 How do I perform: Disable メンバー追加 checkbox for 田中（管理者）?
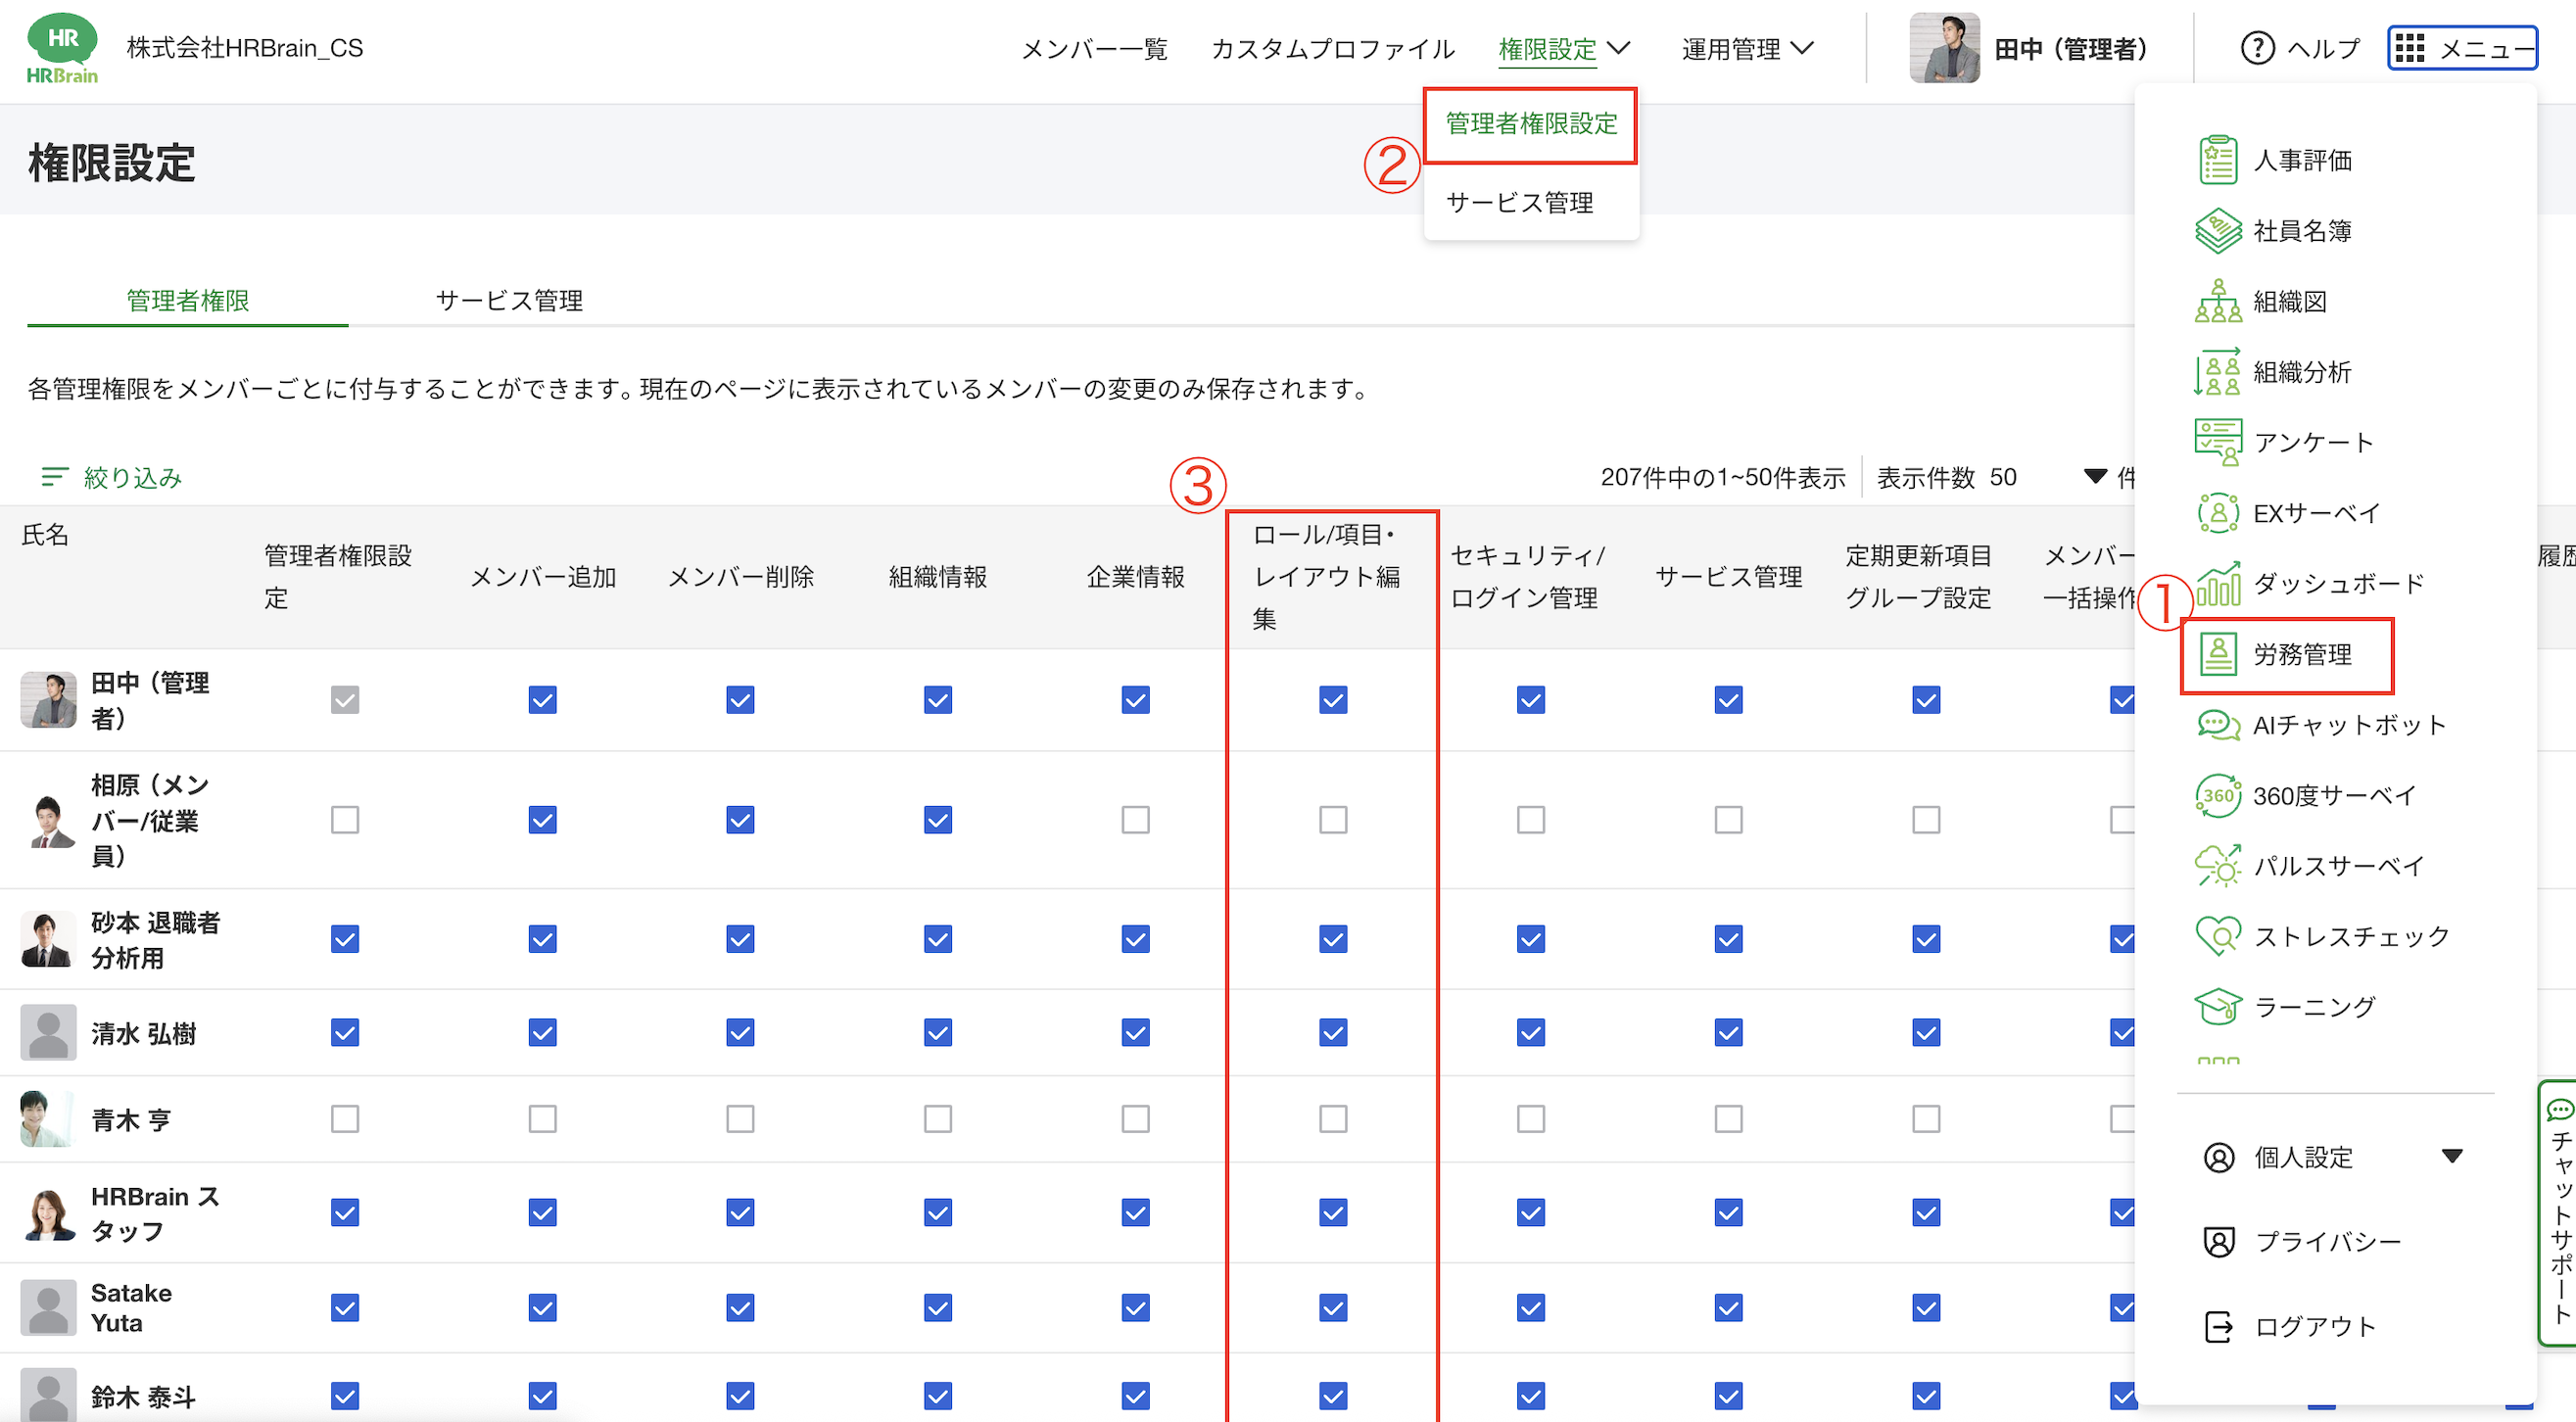[x=541, y=699]
